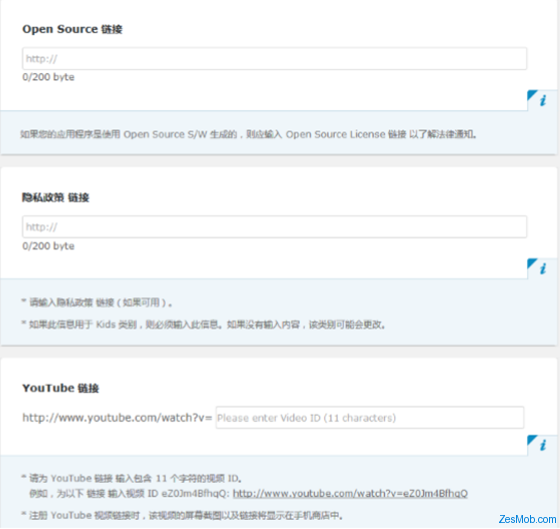Click the byte counter below privacy policy field
This screenshot has height=529, width=560.
pos(48,246)
